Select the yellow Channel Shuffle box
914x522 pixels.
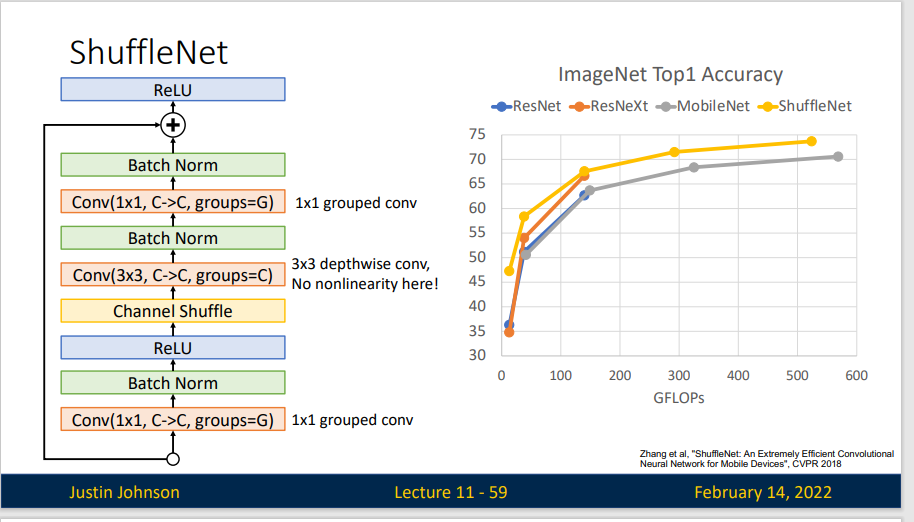pos(173,311)
